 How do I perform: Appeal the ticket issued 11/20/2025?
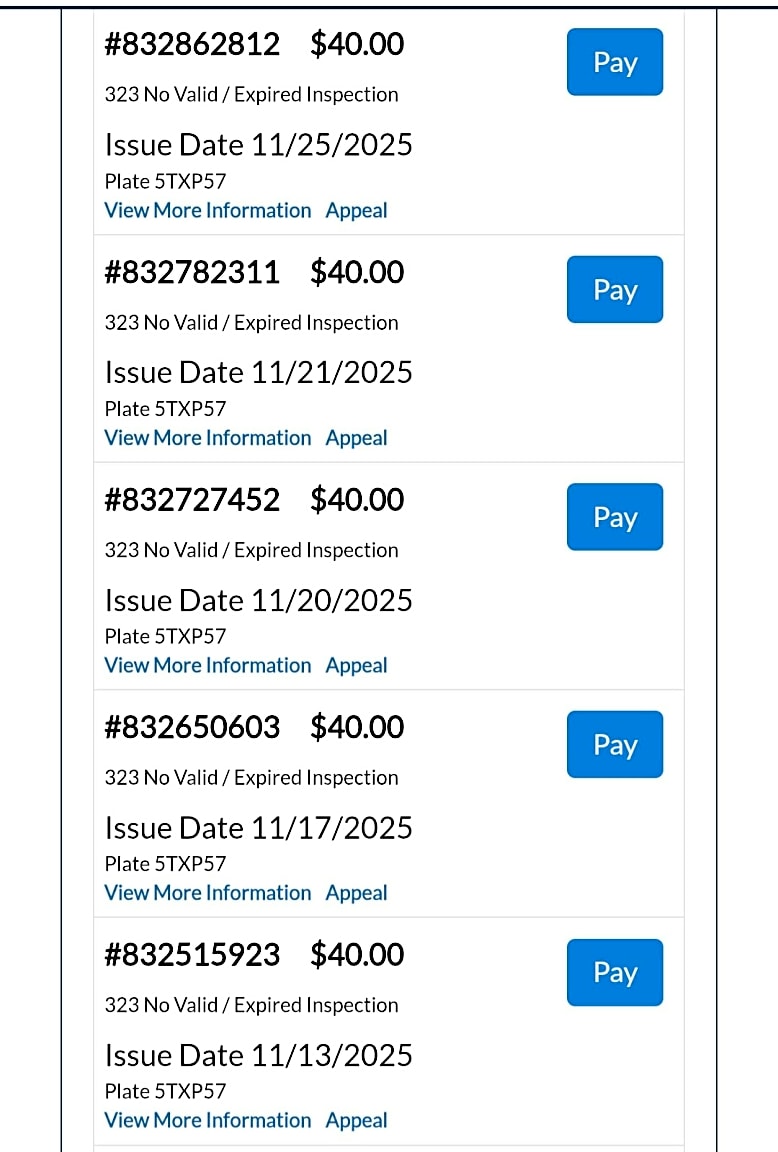(356, 666)
